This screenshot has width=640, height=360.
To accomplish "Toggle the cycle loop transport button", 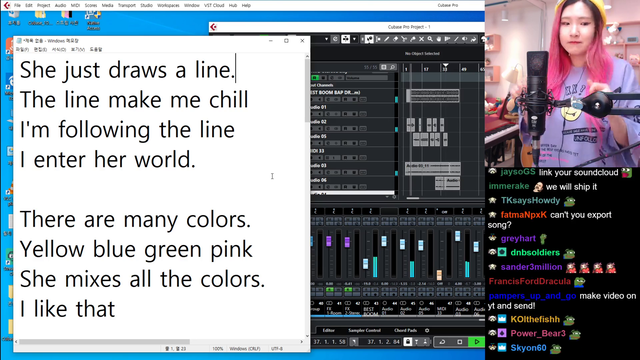I will 442,342.
